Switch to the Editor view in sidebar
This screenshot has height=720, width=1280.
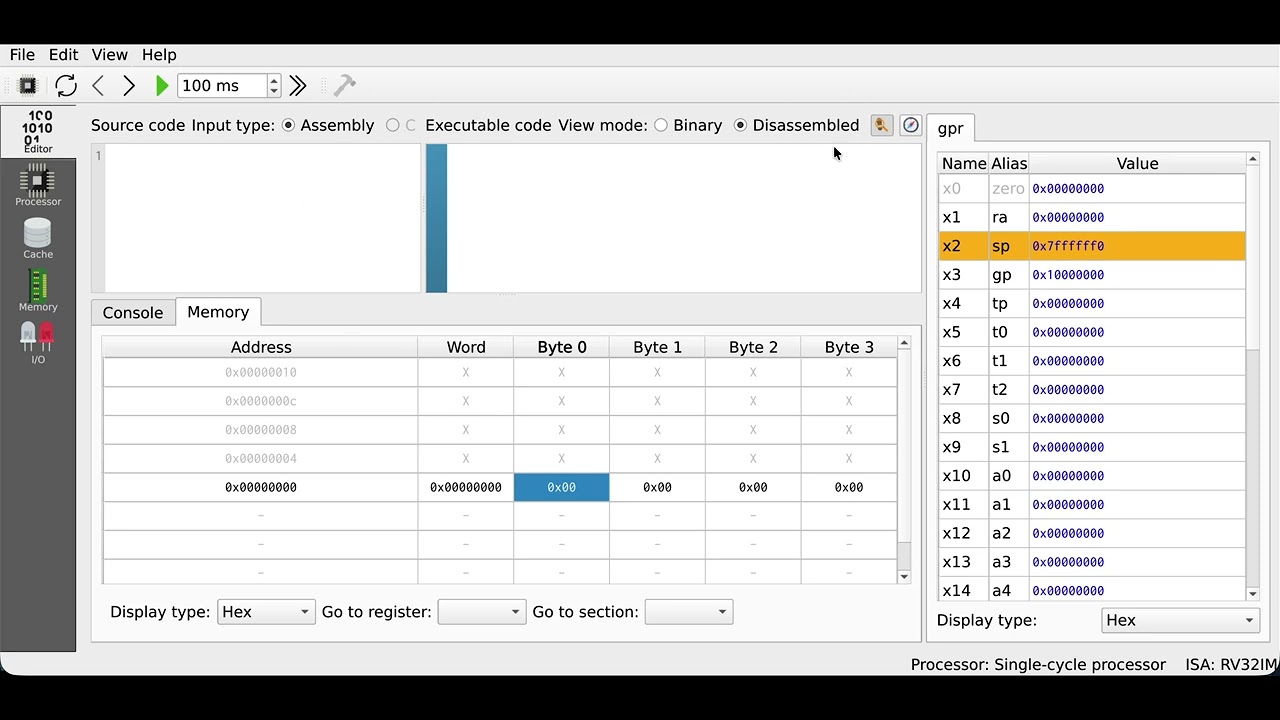point(38,132)
